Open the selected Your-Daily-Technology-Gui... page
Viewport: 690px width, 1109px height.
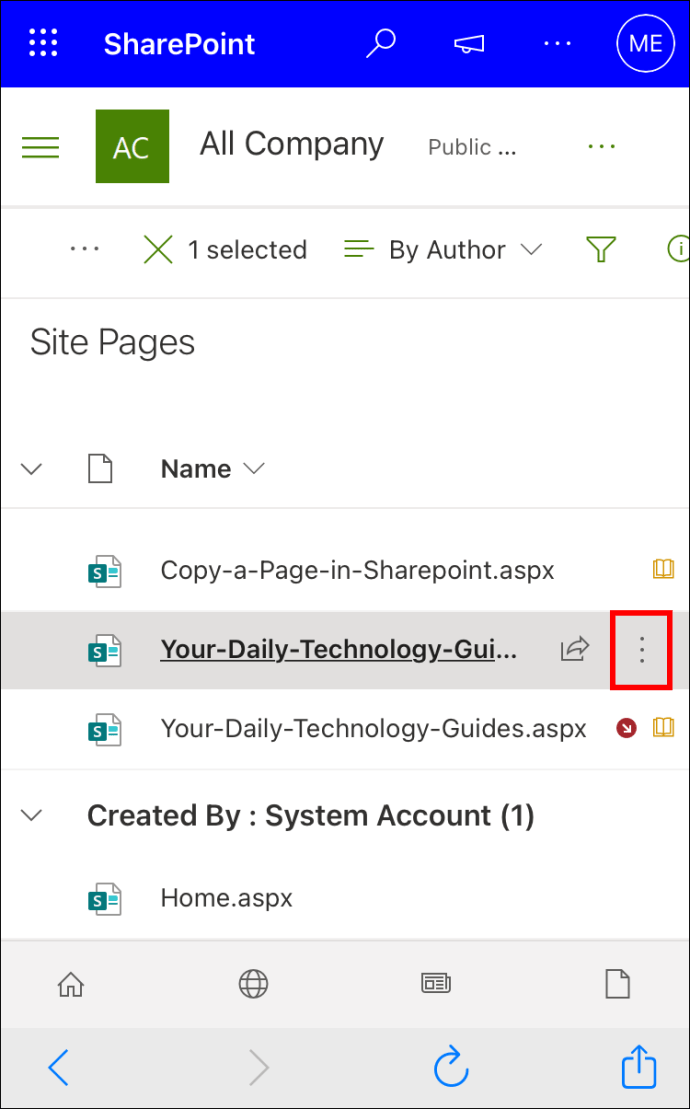coord(339,649)
